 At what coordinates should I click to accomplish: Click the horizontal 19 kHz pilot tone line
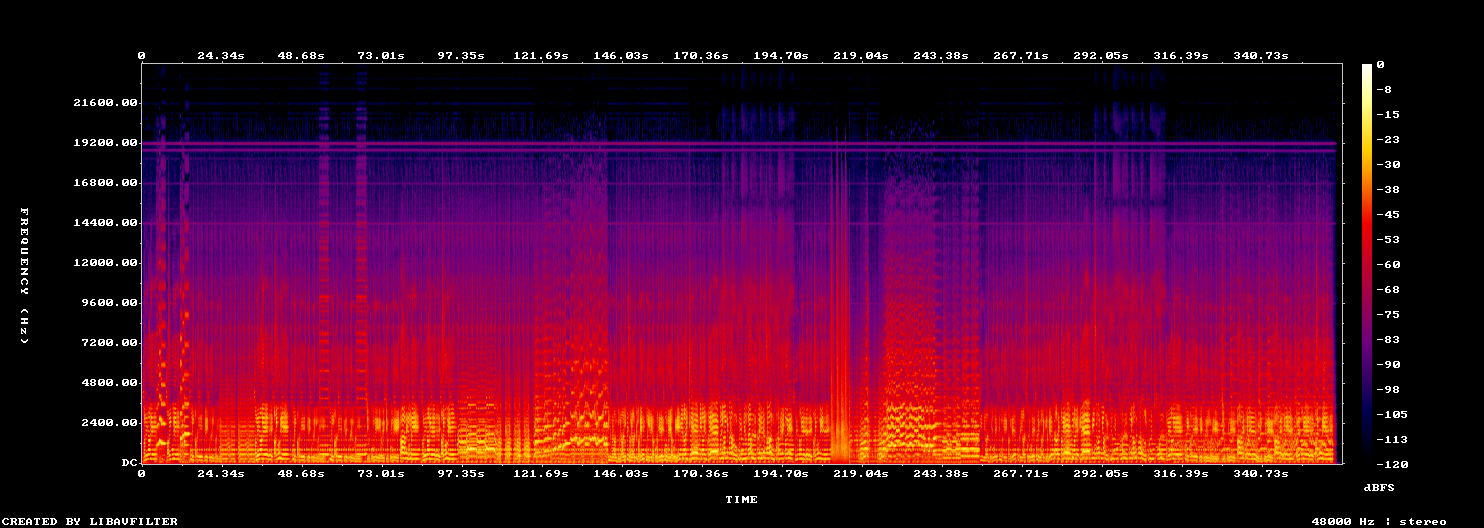tap(740, 145)
